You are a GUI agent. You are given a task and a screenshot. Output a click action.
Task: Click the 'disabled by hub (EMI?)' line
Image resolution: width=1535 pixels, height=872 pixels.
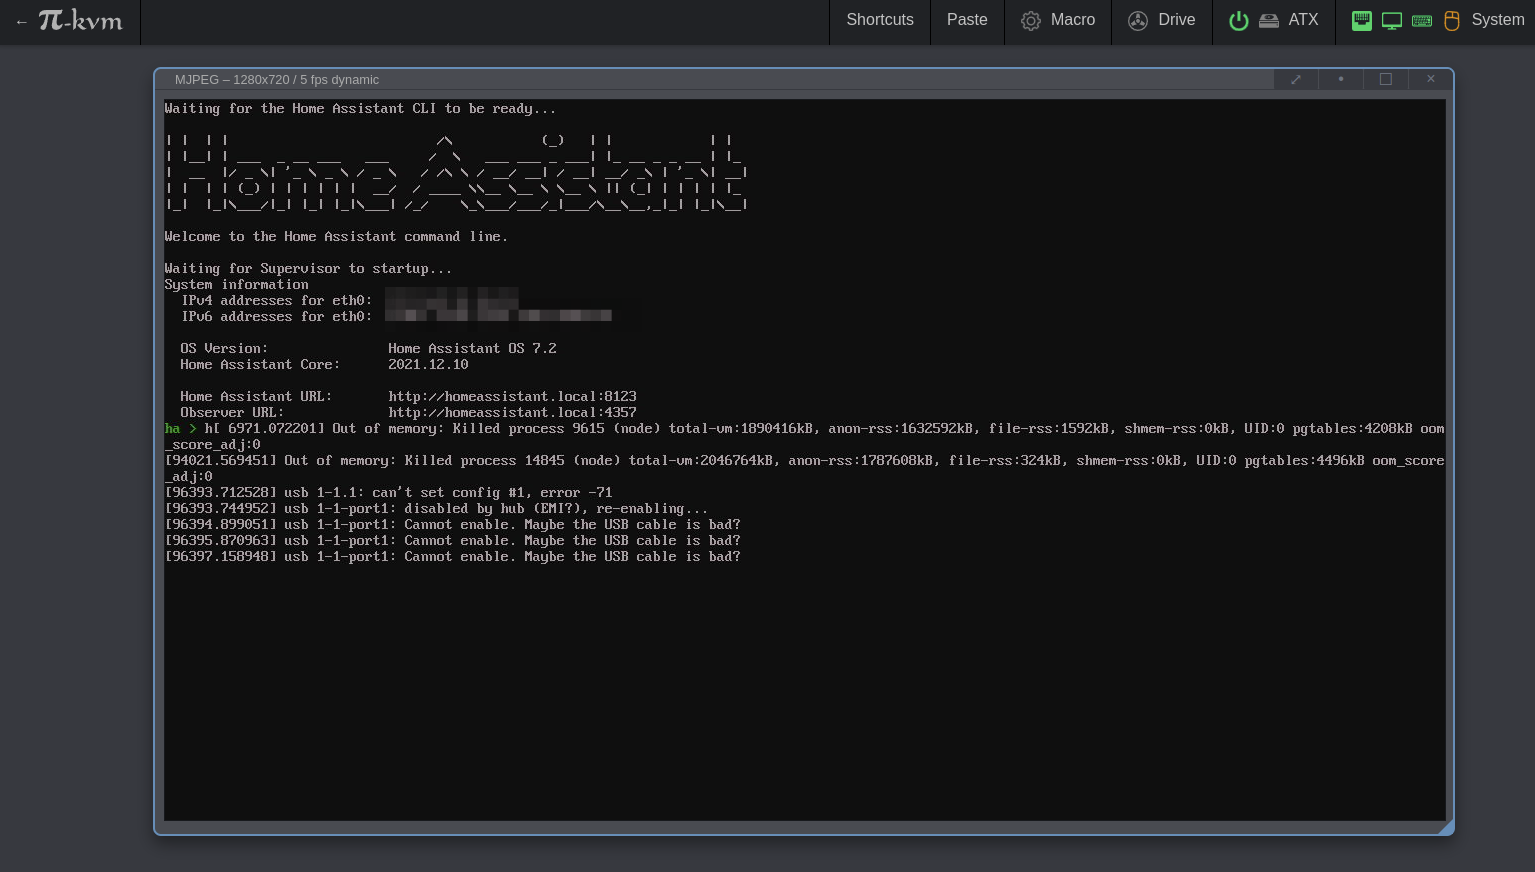coord(436,508)
